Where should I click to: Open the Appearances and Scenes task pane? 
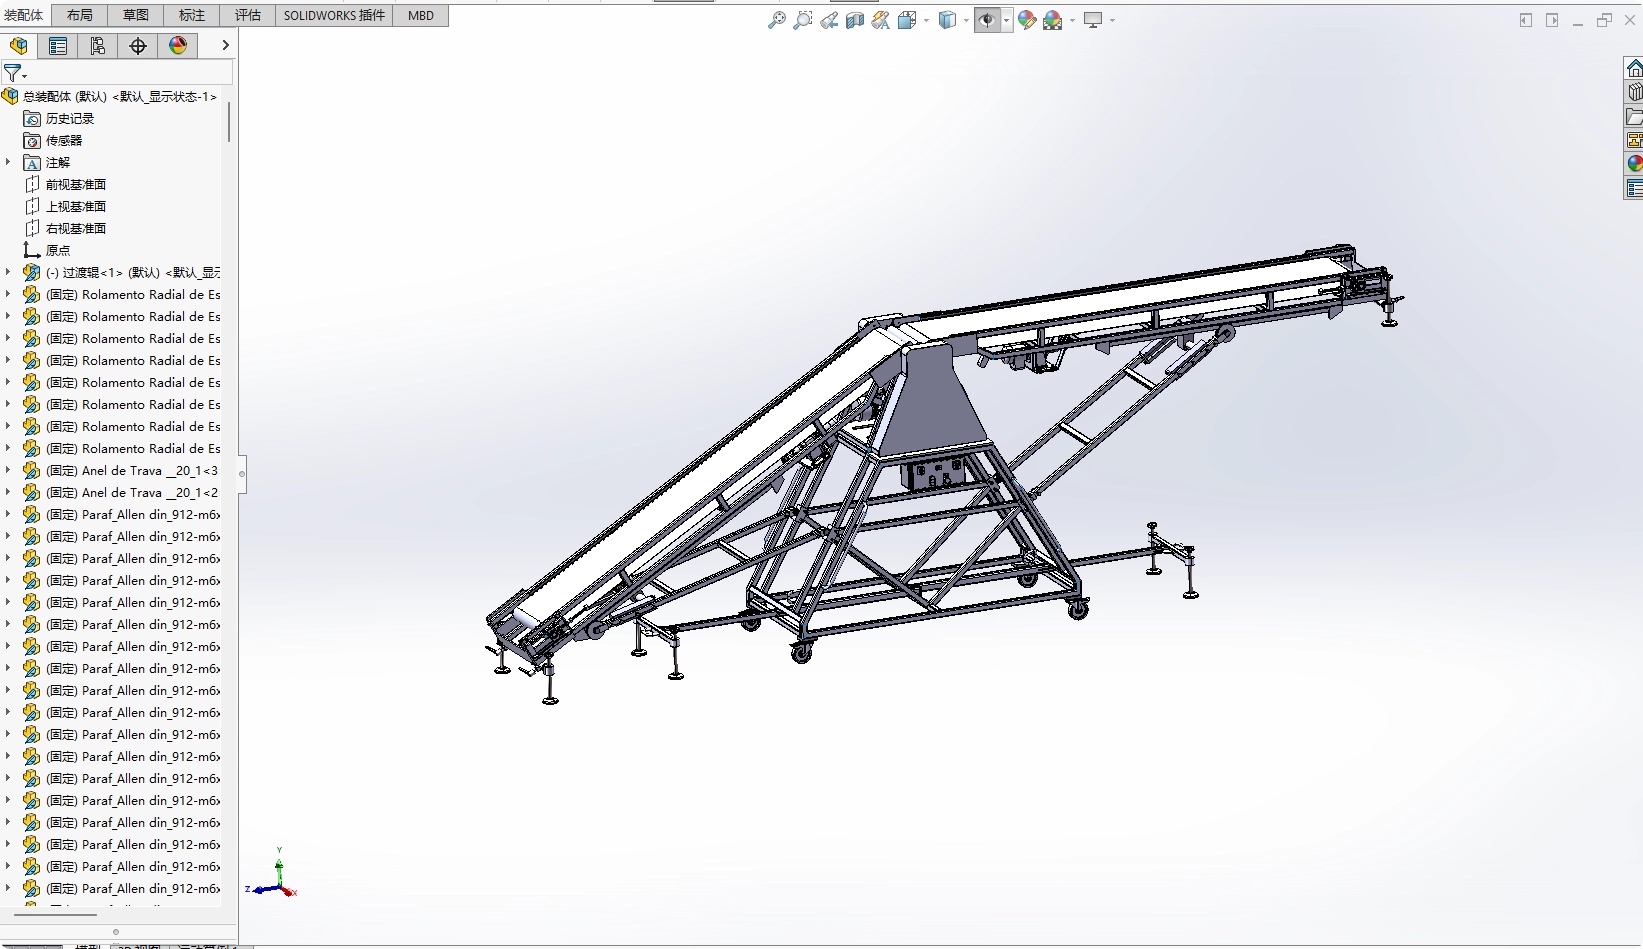pyautogui.click(x=1634, y=163)
